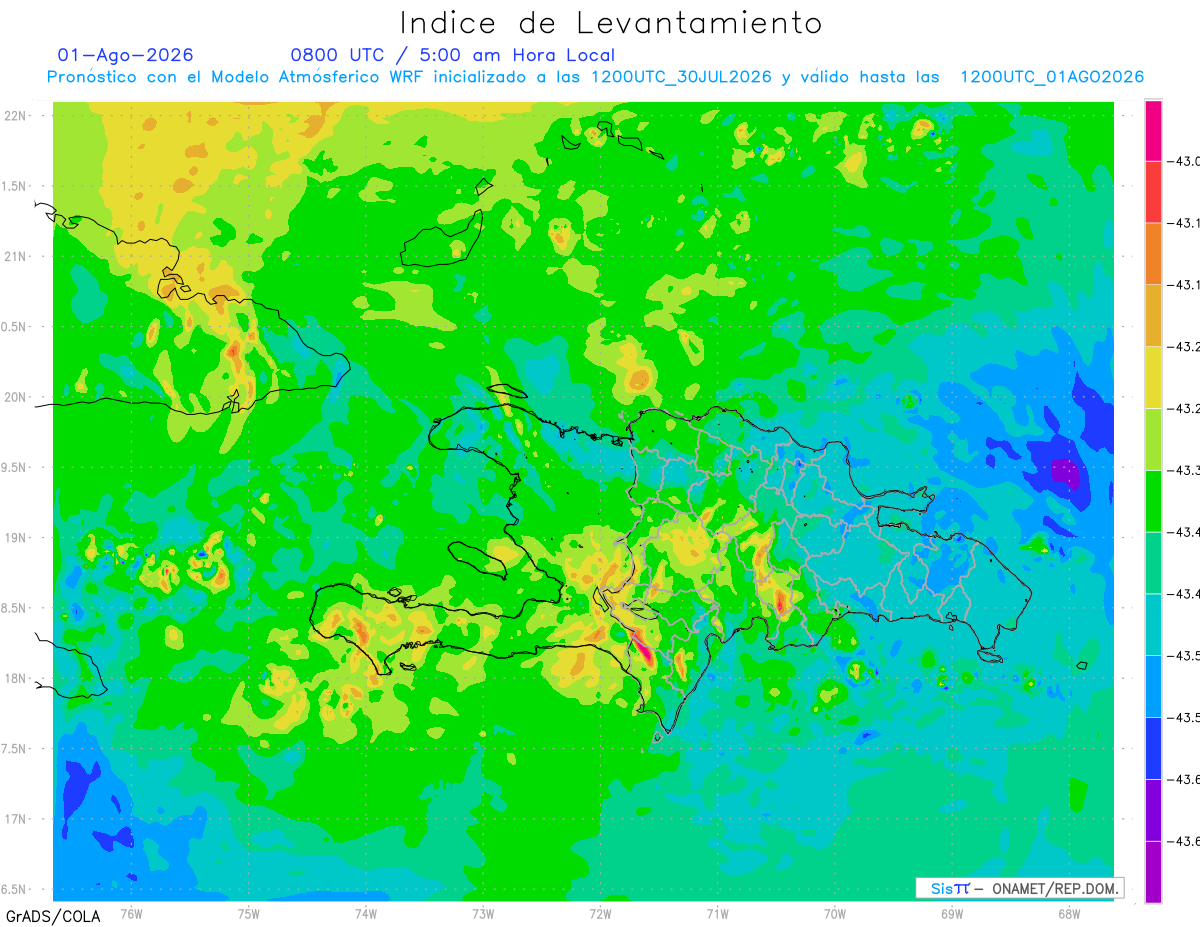Click the 'GrADS/COLA' credit text
This screenshot has height=927, width=1200.
[51, 916]
